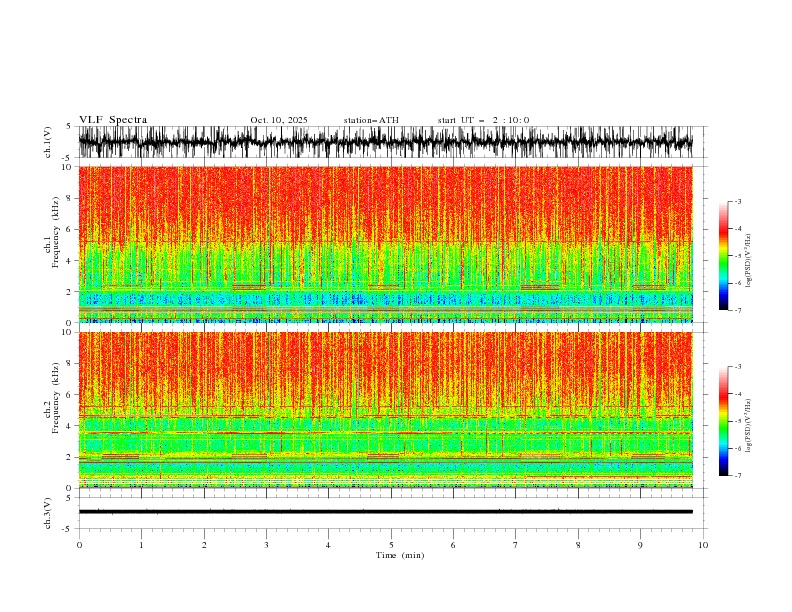Click the upper colorbar "log(PSD)(V²/Hz)" label
Screen dimensions: 792x612
pos(749,260)
